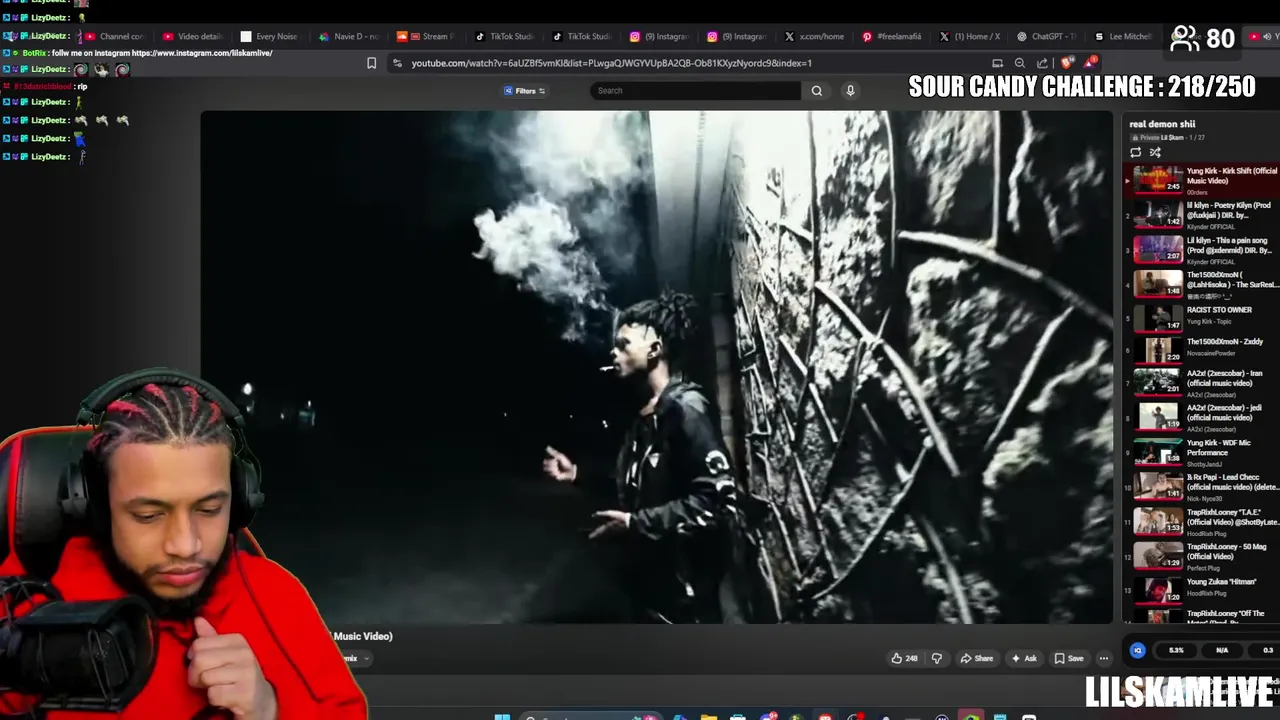Switch to the ChatGPT tab
This screenshot has width=1280, height=720.
(x=1046, y=37)
